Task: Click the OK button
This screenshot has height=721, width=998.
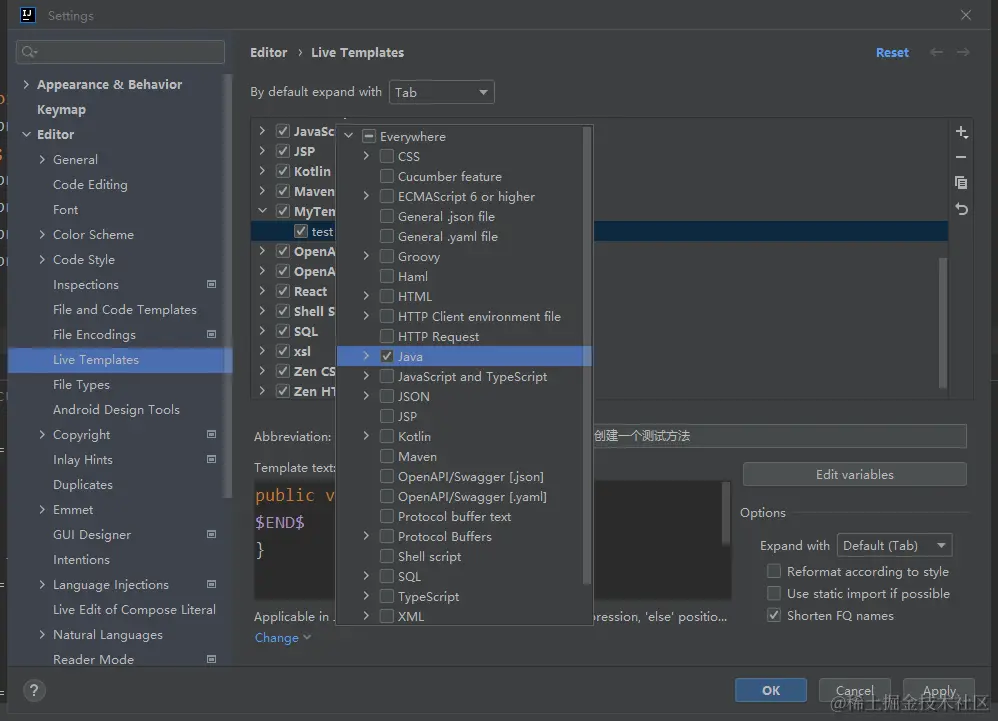Action: pos(771,690)
